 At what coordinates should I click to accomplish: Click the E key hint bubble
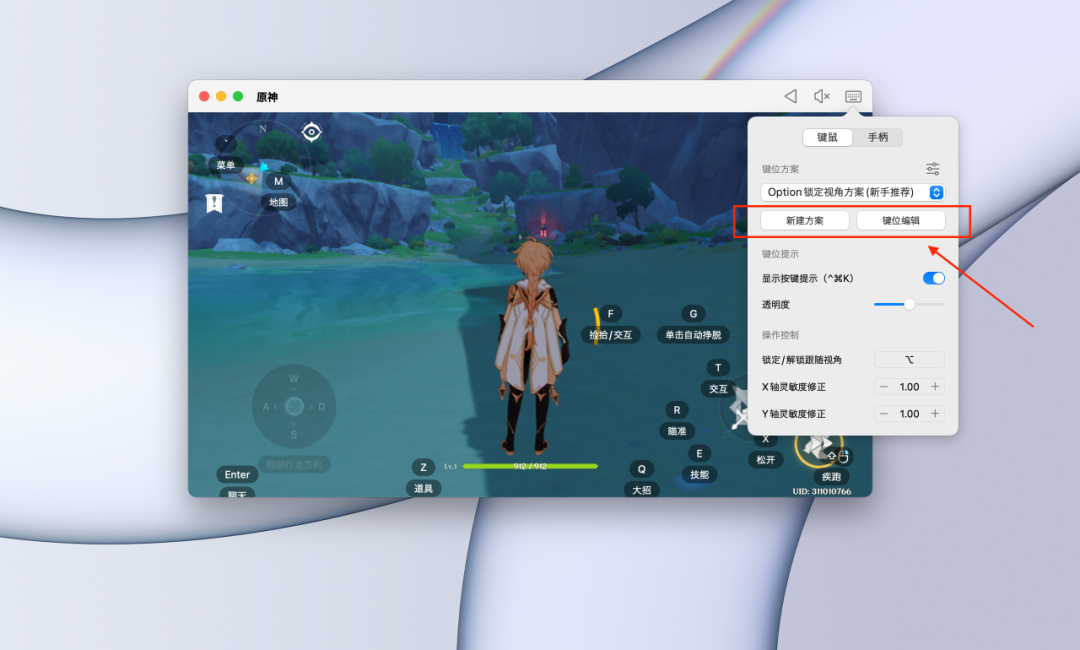tap(699, 453)
